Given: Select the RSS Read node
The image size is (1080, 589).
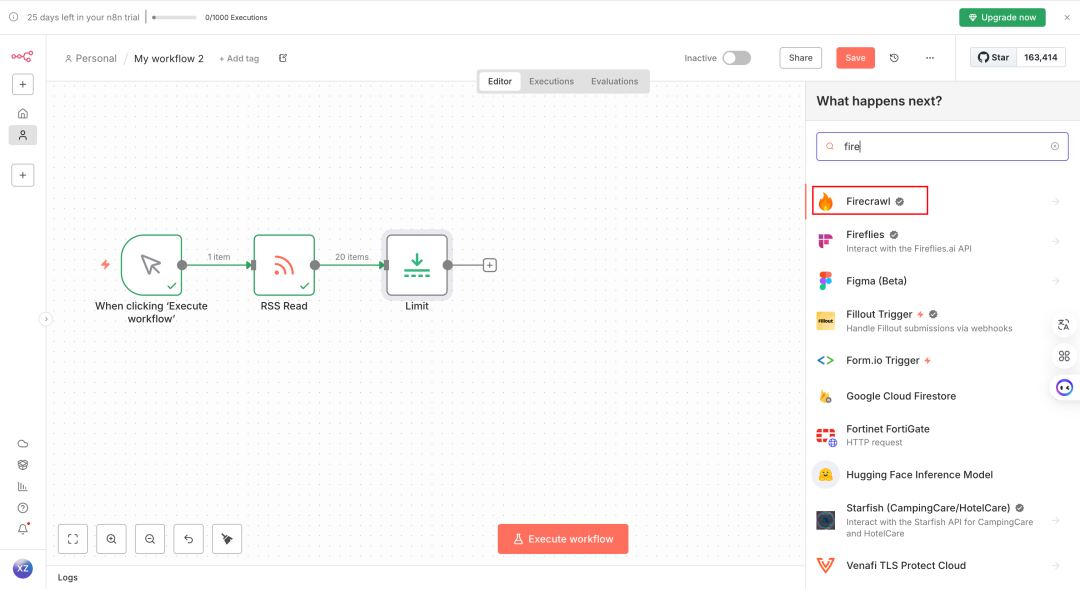Looking at the screenshot, I should tap(284, 265).
